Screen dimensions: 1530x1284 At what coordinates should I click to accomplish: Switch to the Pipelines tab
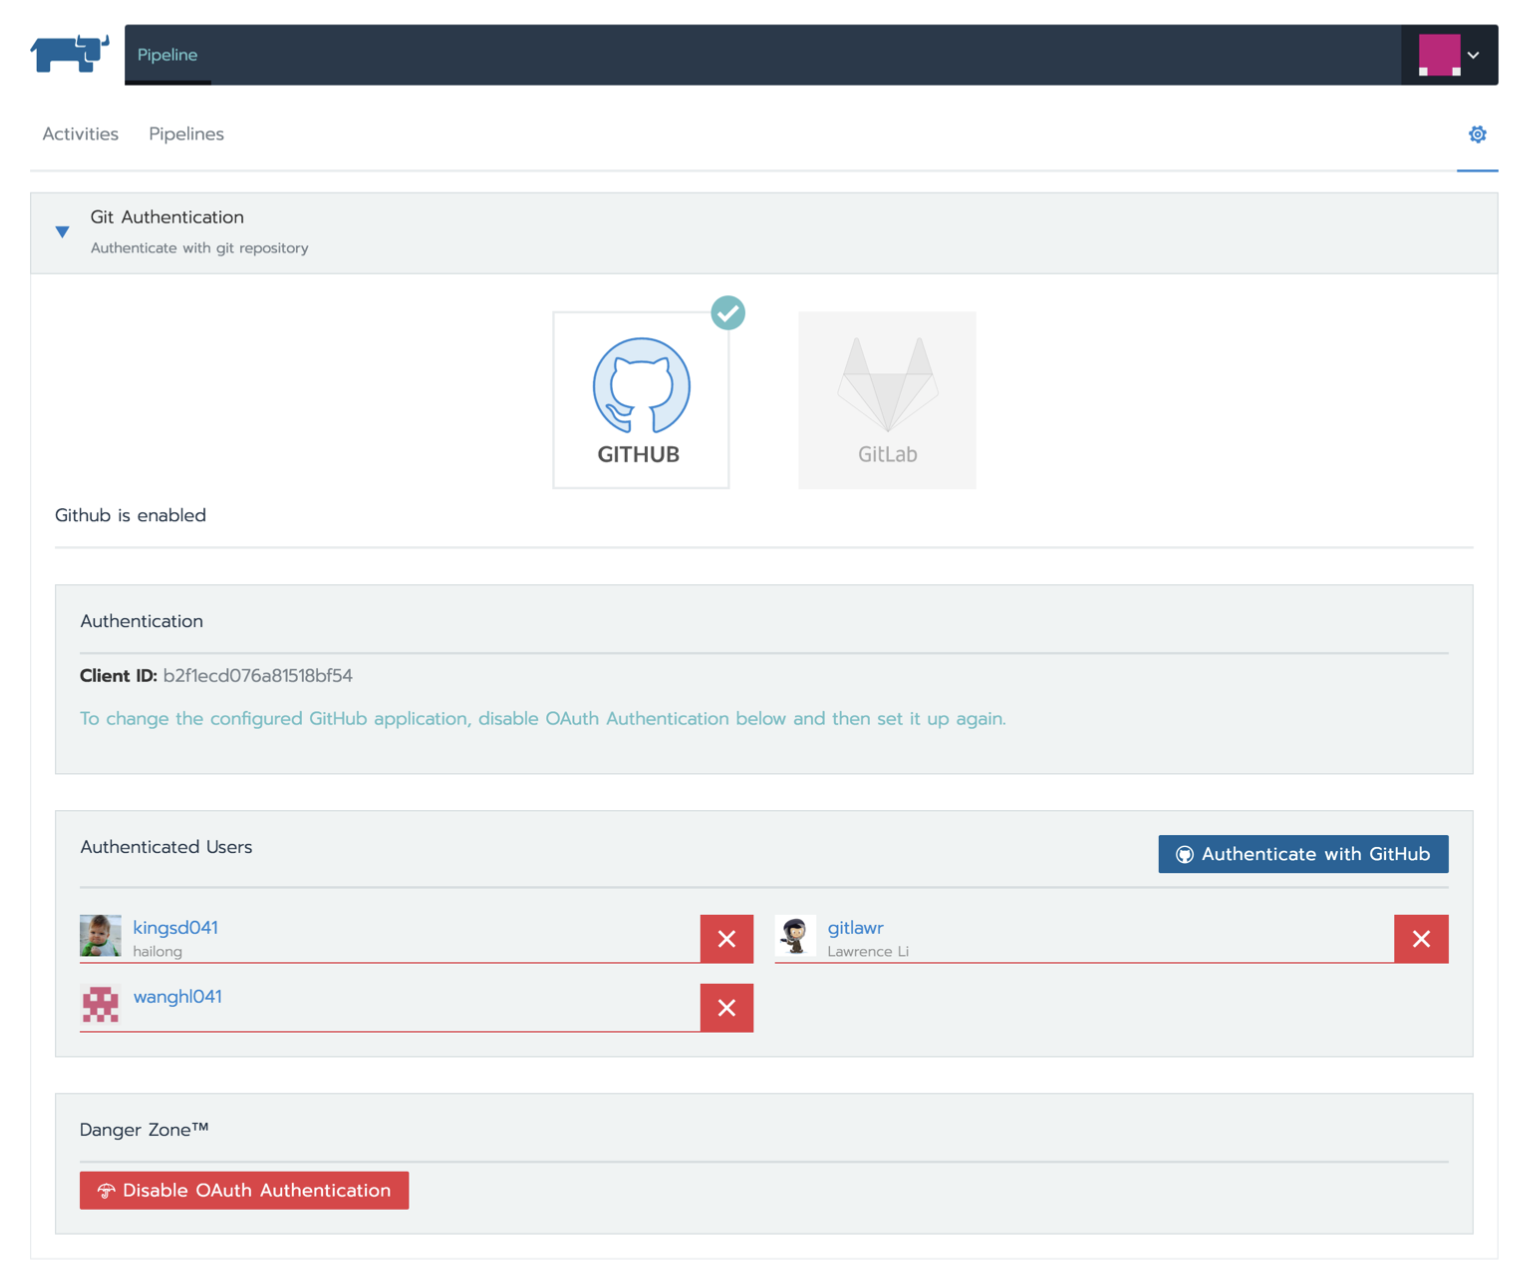(x=186, y=134)
